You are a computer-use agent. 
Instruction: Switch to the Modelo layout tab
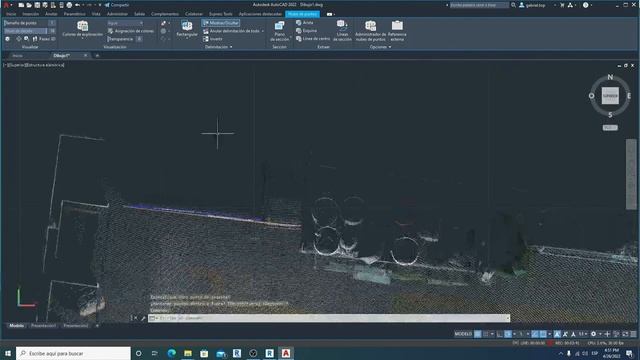(16, 326)
